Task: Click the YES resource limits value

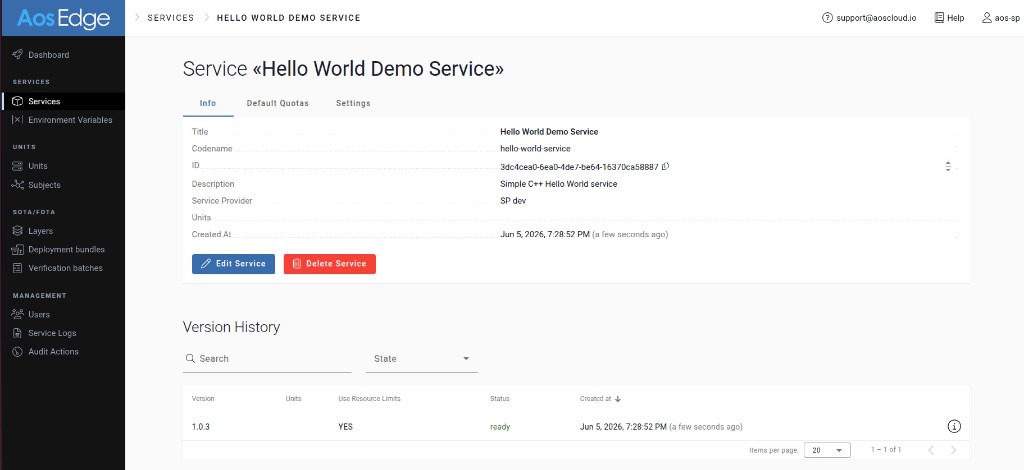Action: 345,427
